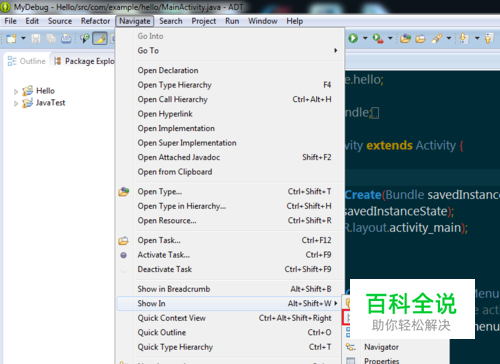The width and height of the screenshot is (500, 364).
Task: Click the Open Task folder icon in Navigate menu
Action: click(x=124, y=240)
